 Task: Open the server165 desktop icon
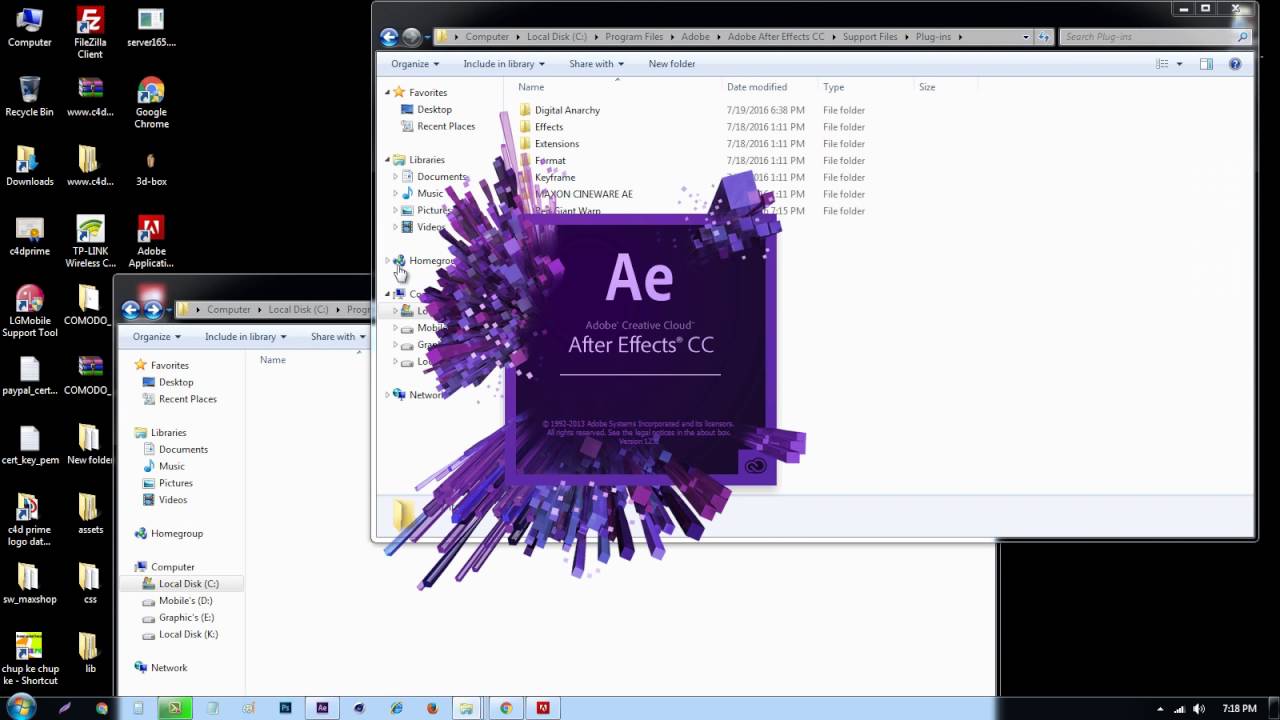(x=151, y=27)
